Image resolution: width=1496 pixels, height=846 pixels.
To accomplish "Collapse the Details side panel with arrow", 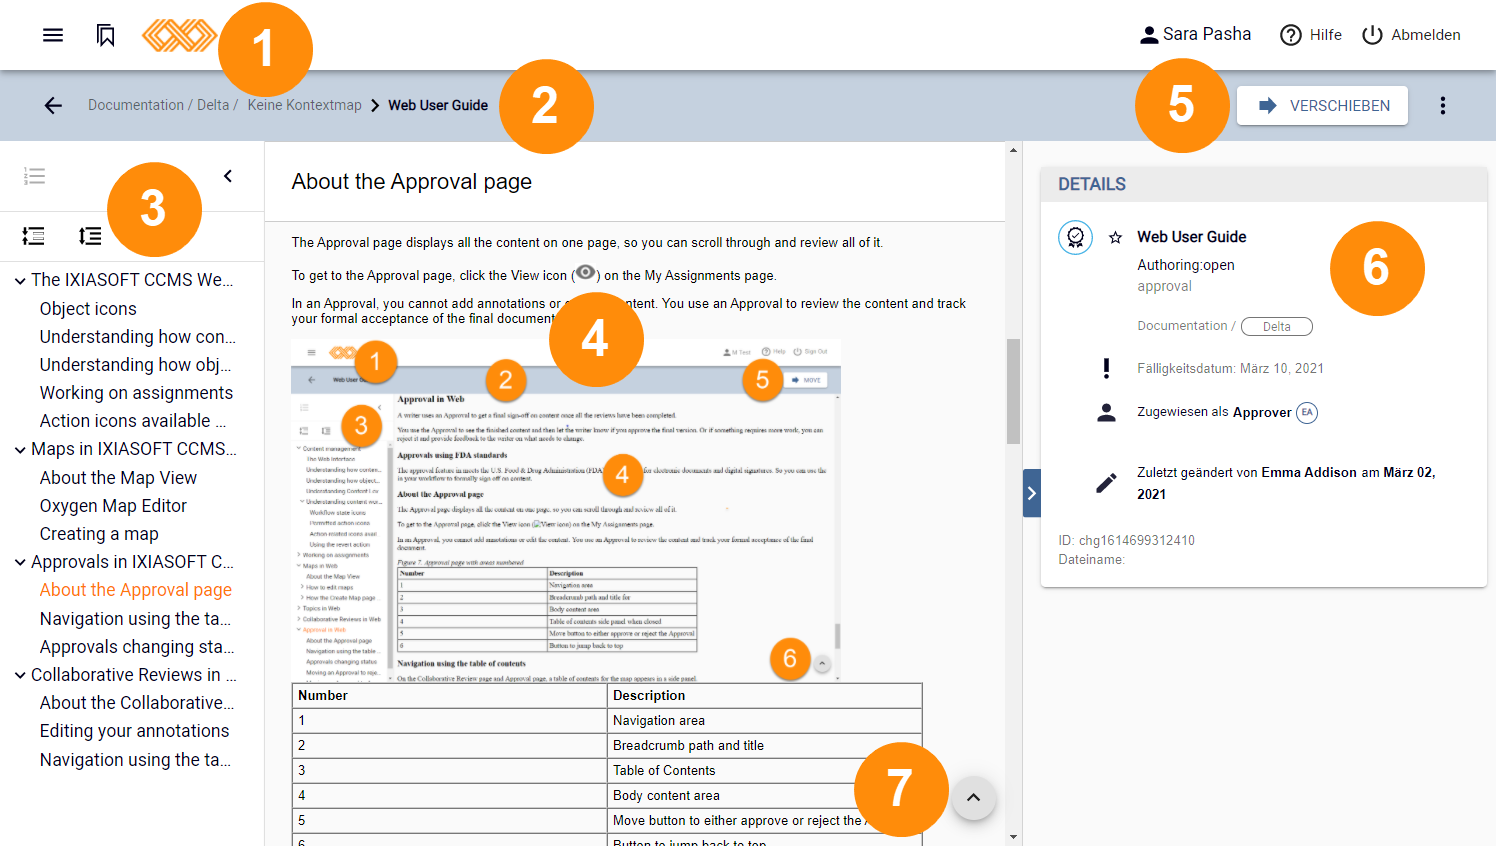I will click(x=1032, y=493).
